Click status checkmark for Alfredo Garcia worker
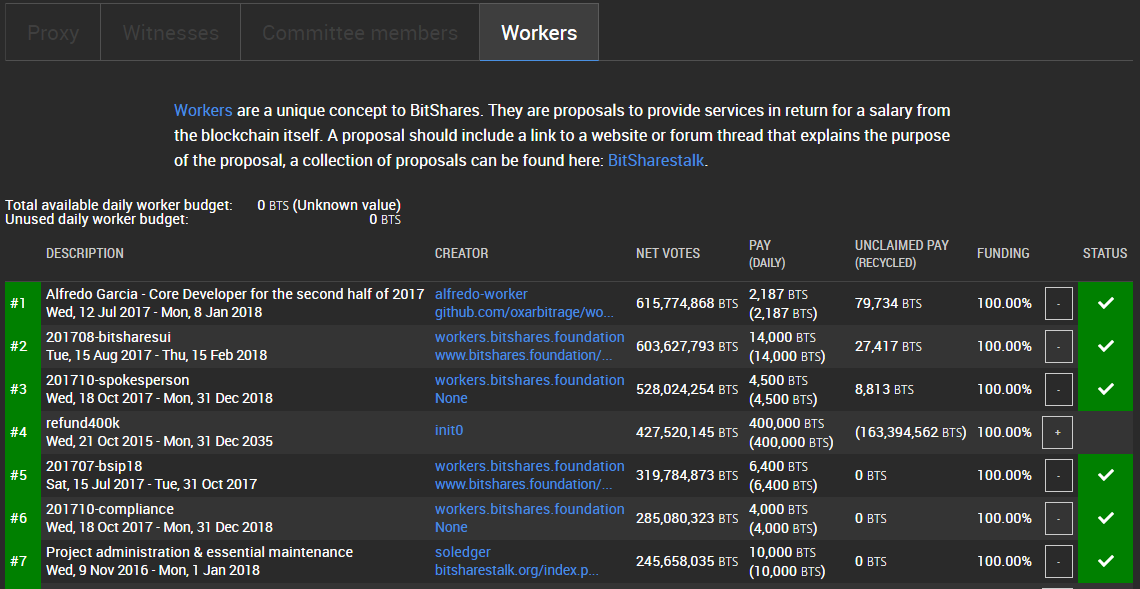This screenshot has height=589, width=1140. point(1105,303)
